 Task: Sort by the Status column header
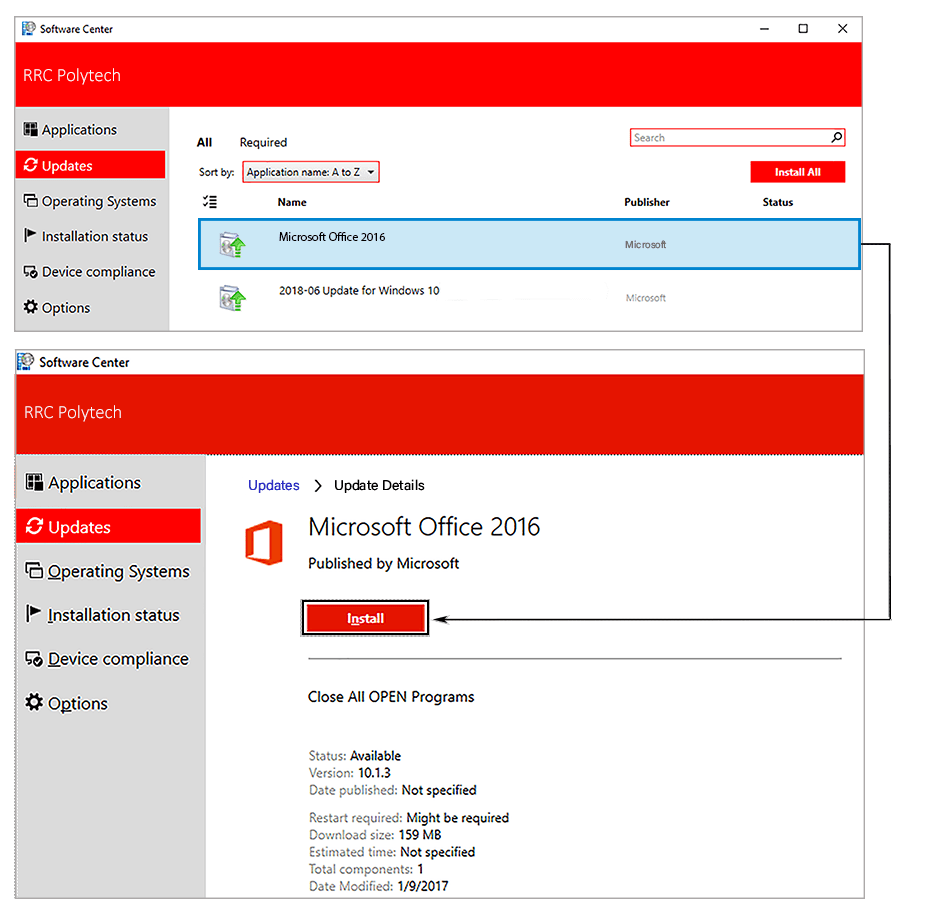777,202
